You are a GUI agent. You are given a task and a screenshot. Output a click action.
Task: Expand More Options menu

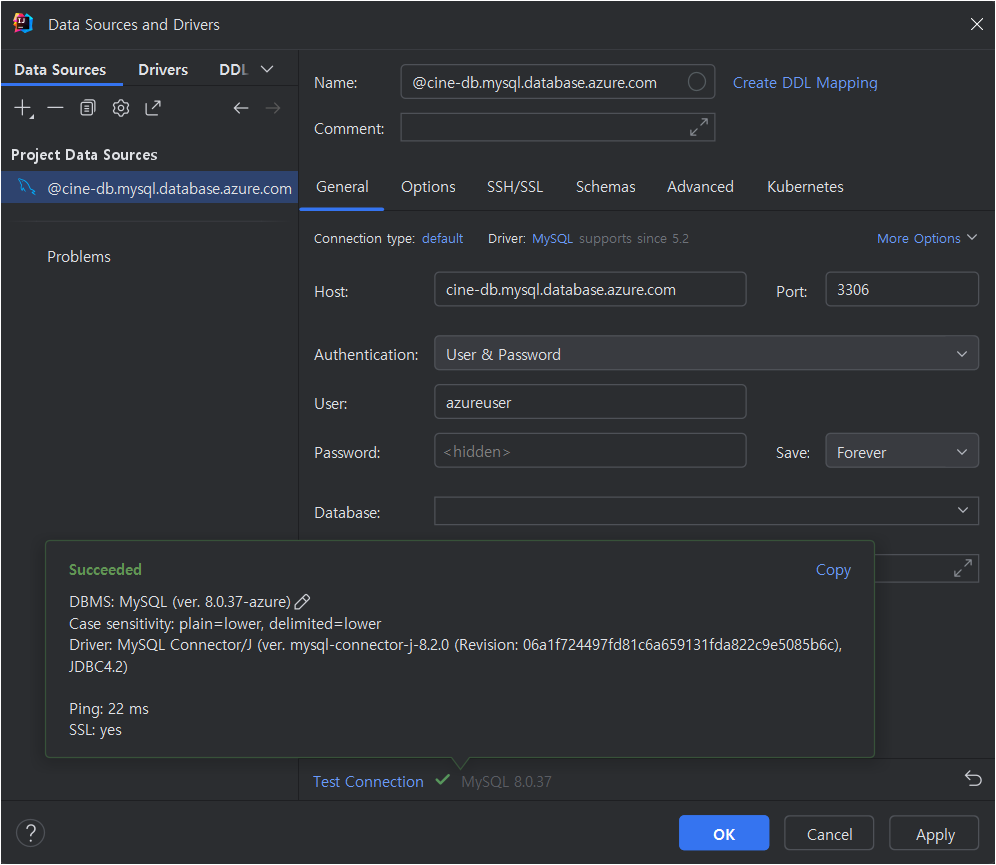pos(927,238)
